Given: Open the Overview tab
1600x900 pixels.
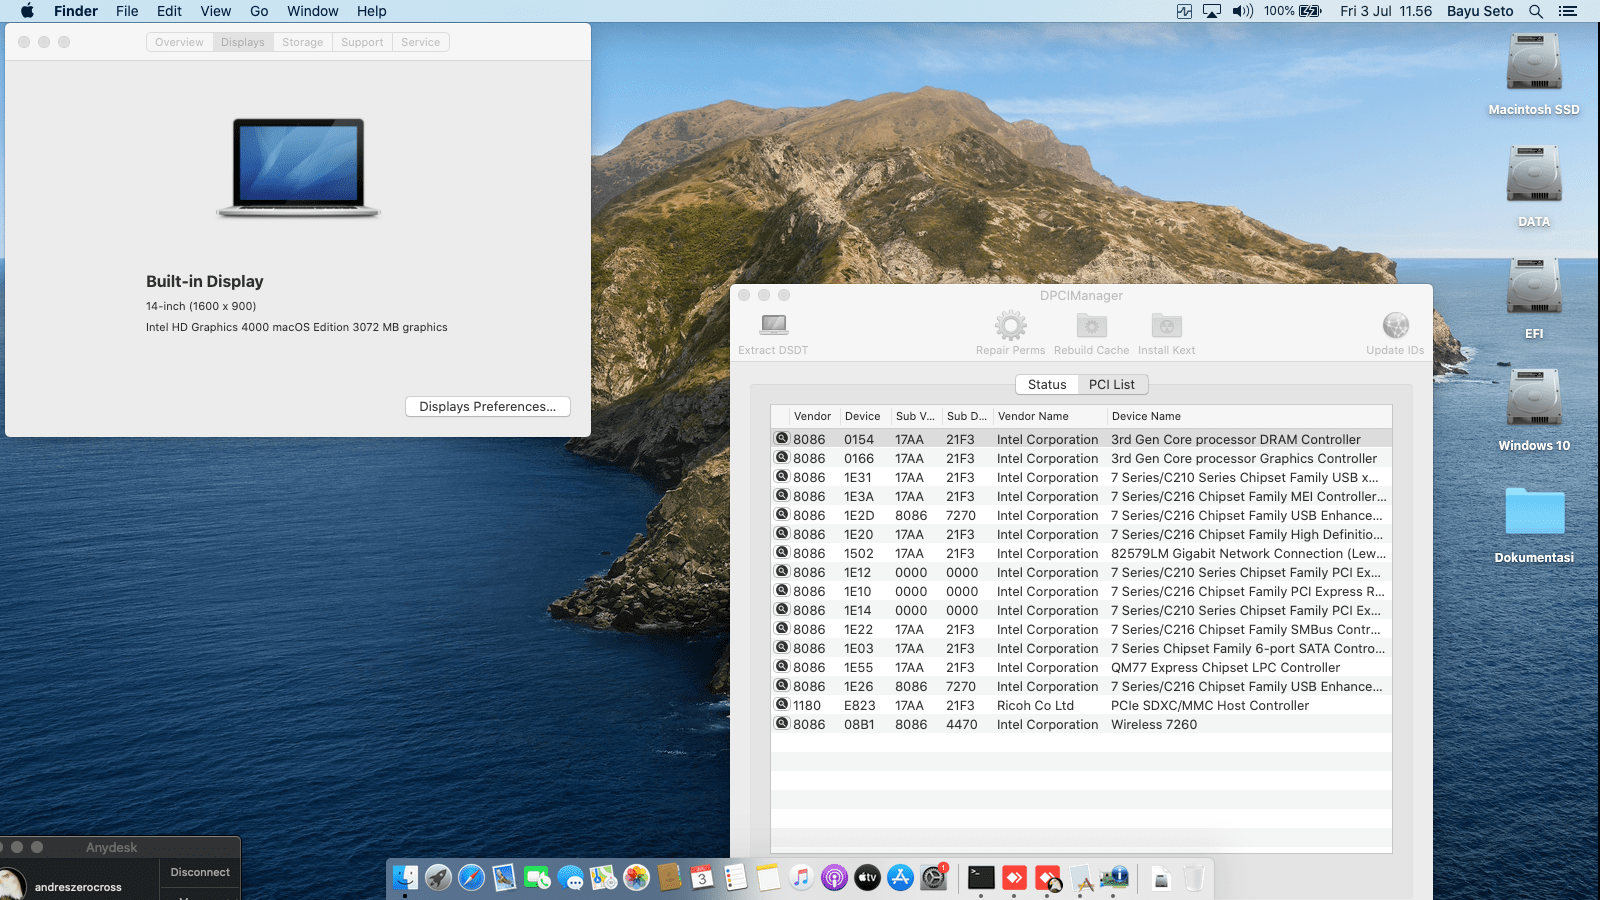Looking at the screenshot, I should click(x=179, y=42).
